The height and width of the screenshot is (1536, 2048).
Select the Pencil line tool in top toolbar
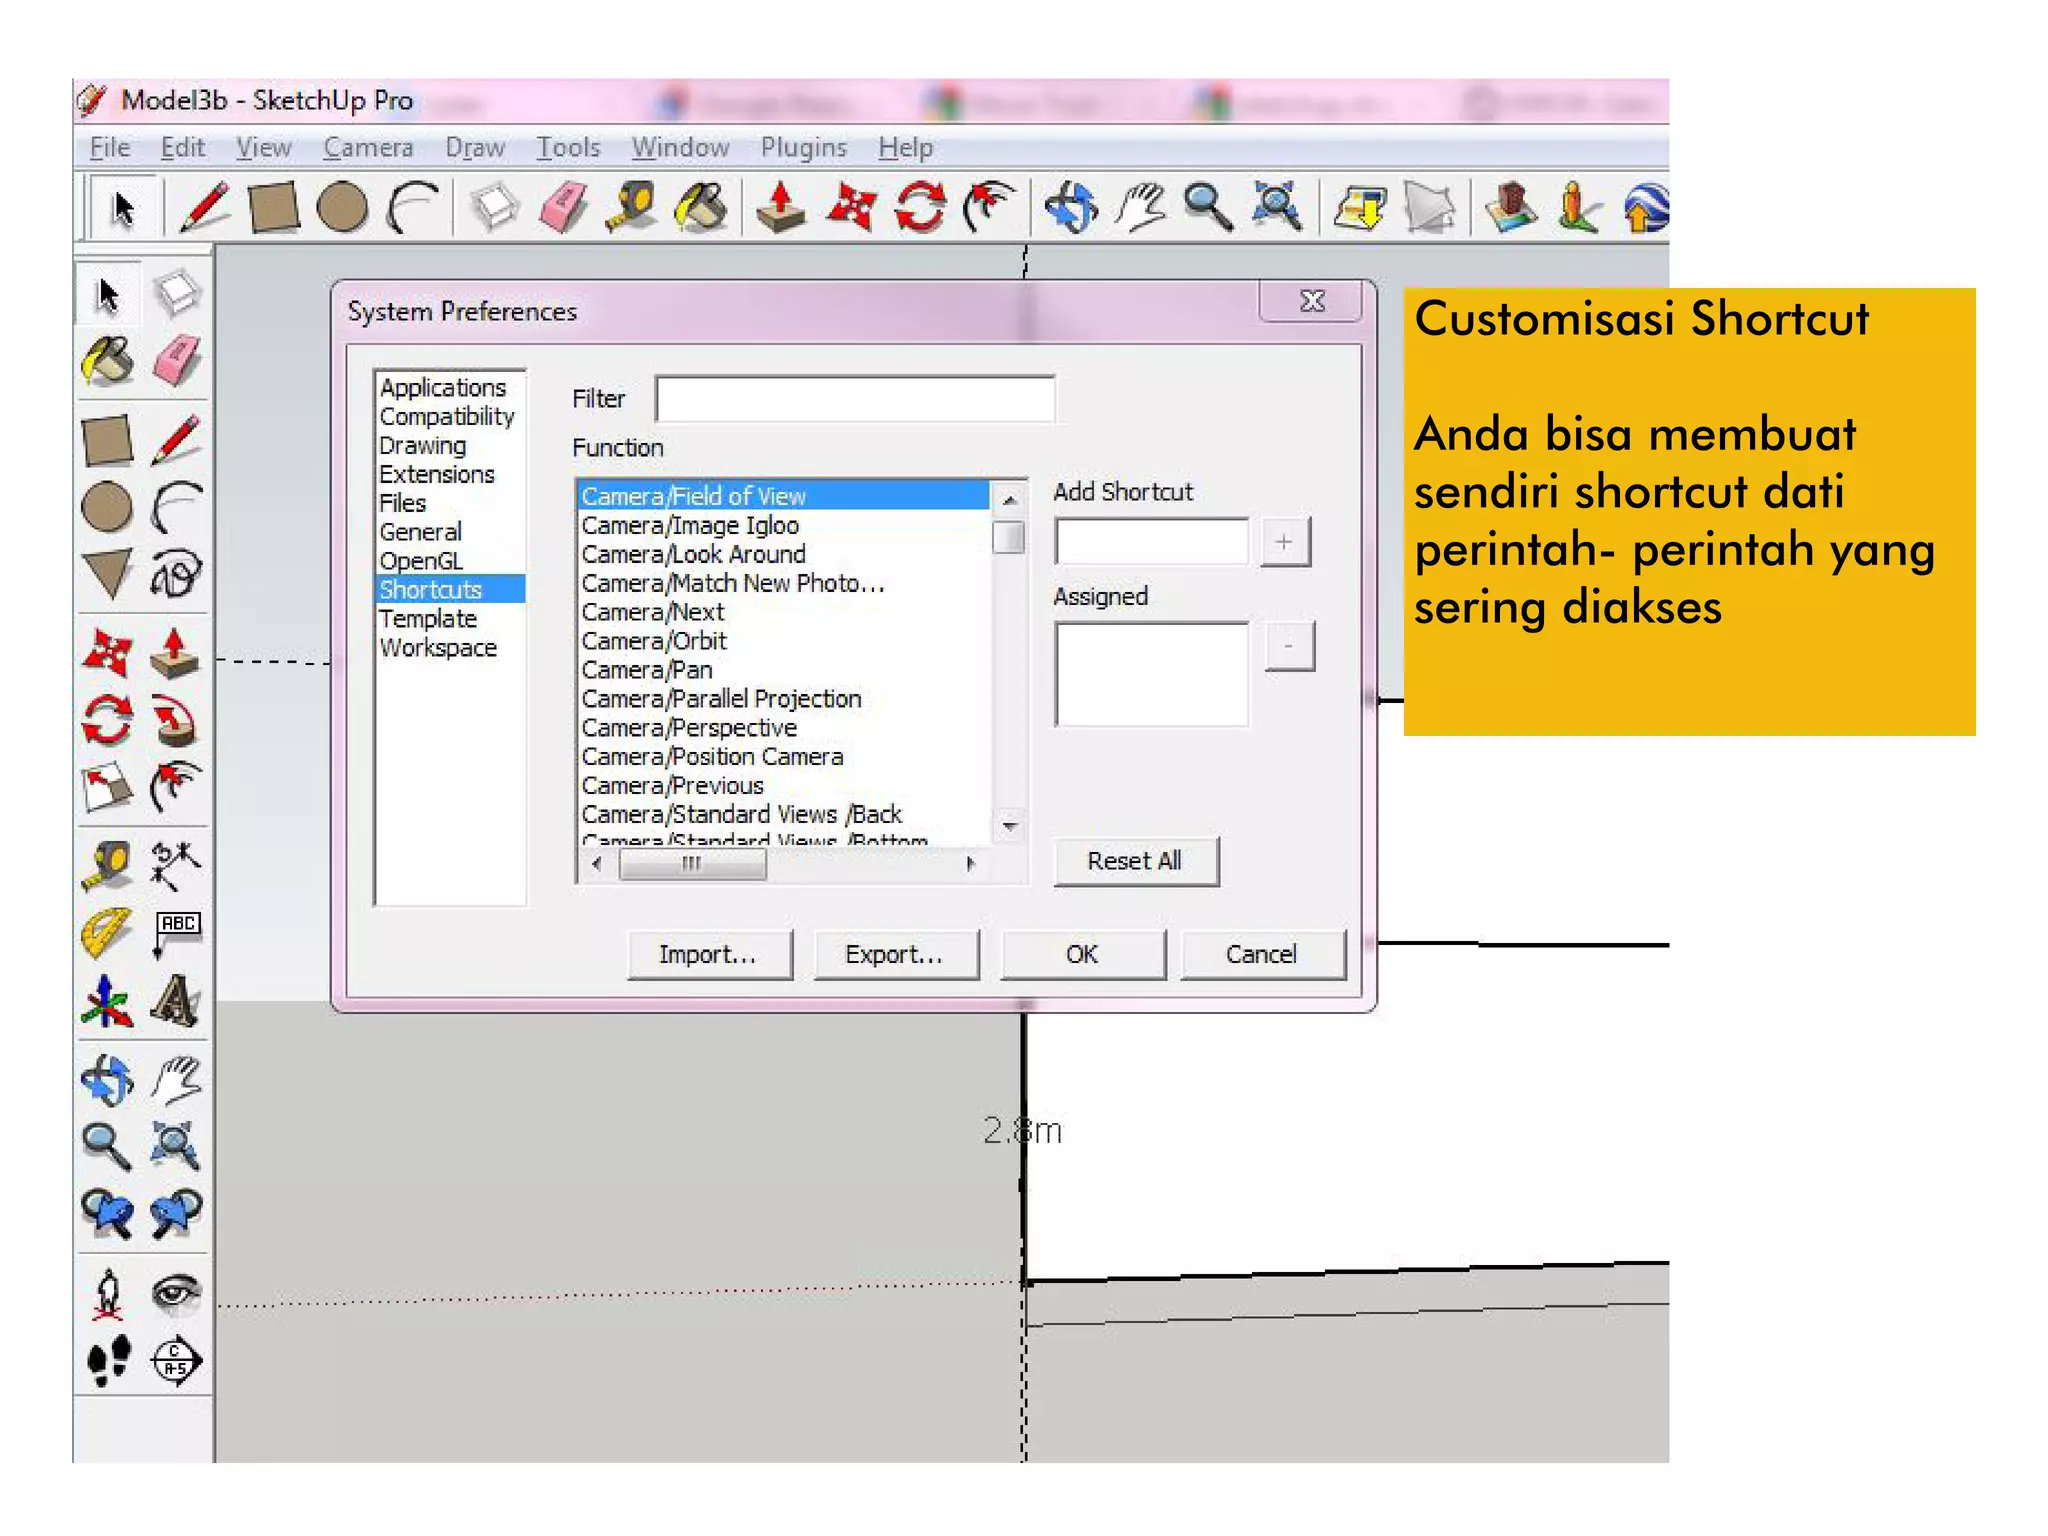204,208
